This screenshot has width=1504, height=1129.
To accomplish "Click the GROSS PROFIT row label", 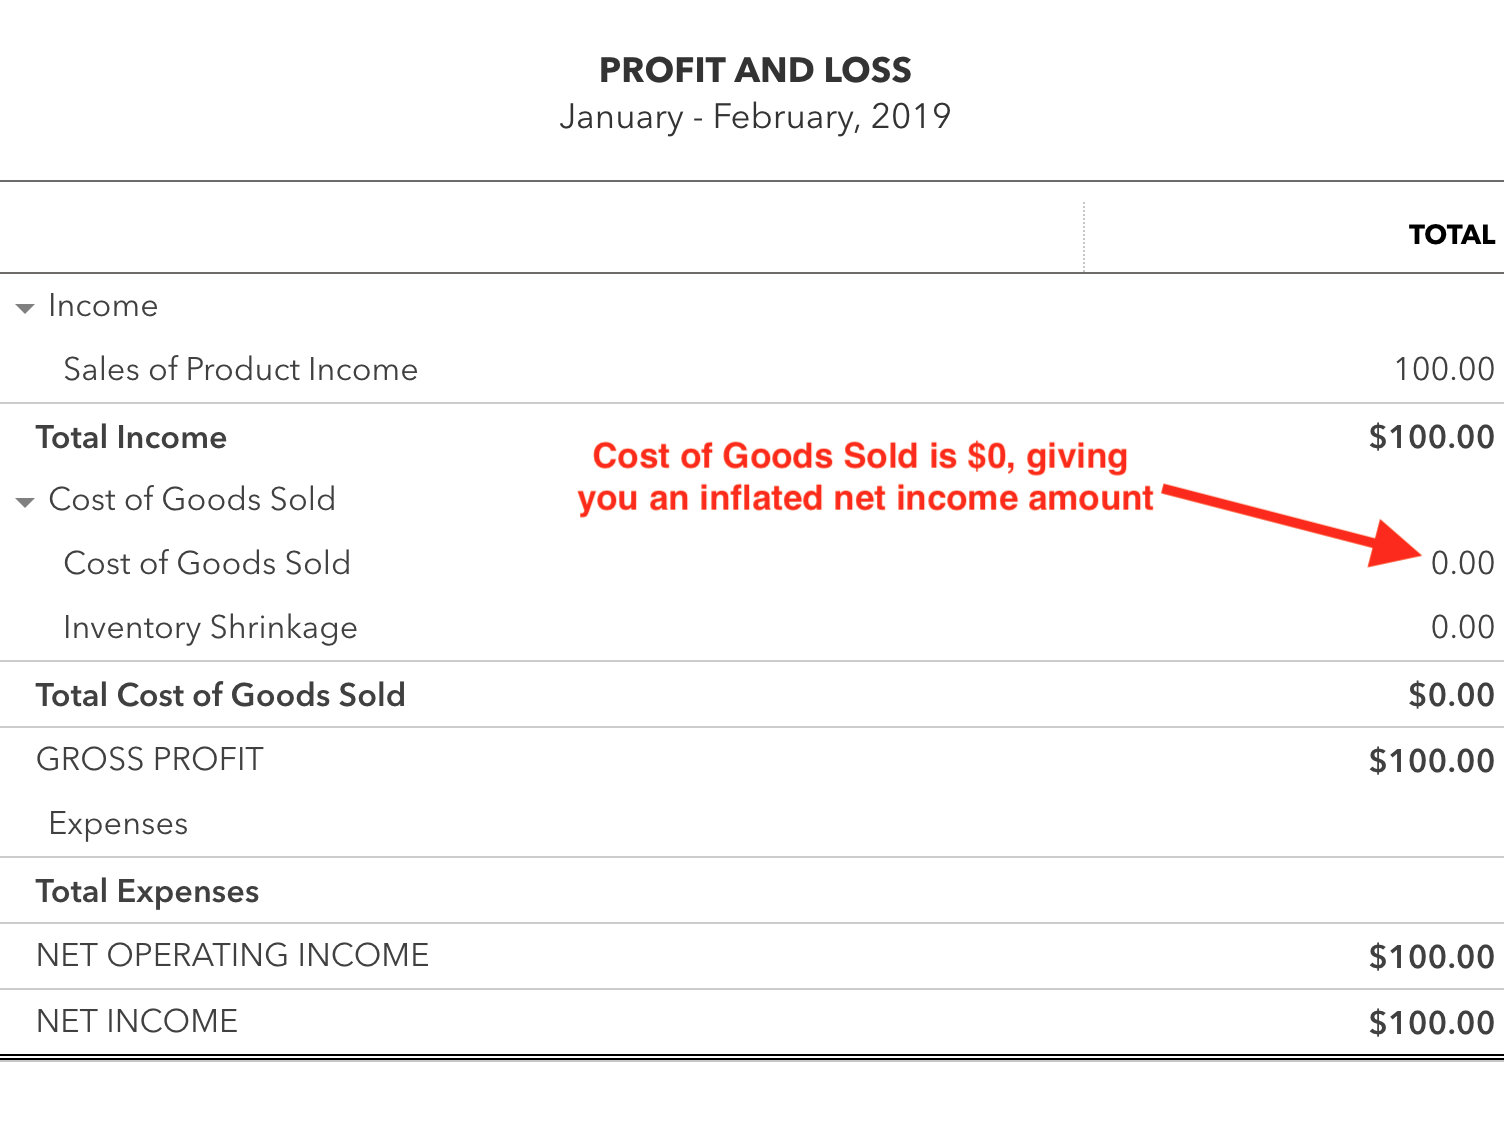I will coord(150,759).
